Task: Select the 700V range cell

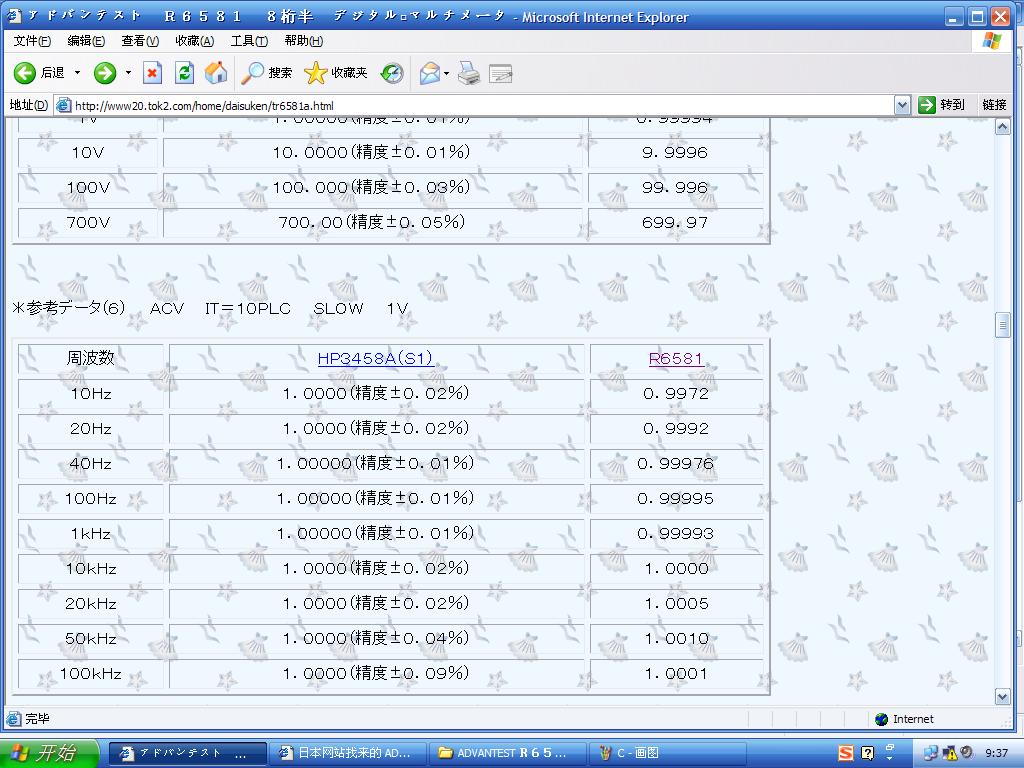Action: (88, 223)
